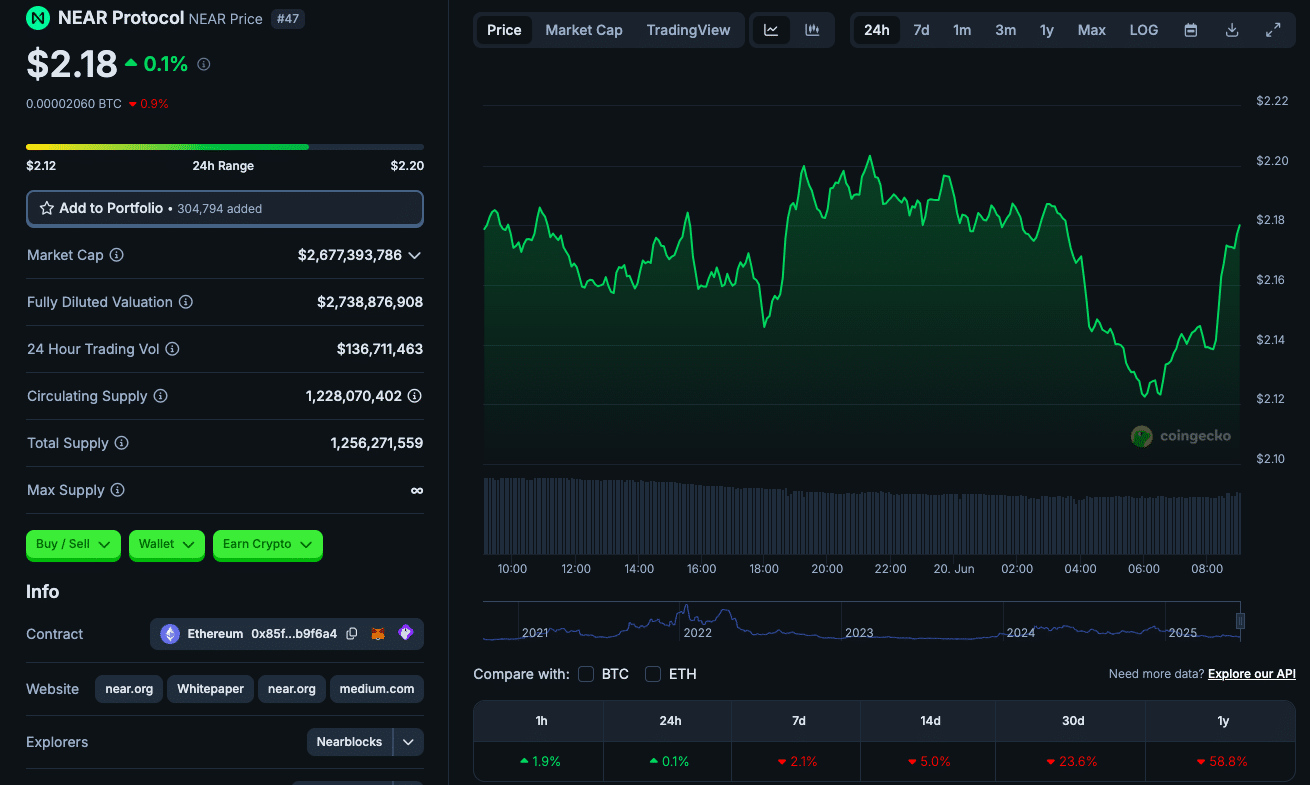Click the 58.8% 1y change value

pos(1222,761)
